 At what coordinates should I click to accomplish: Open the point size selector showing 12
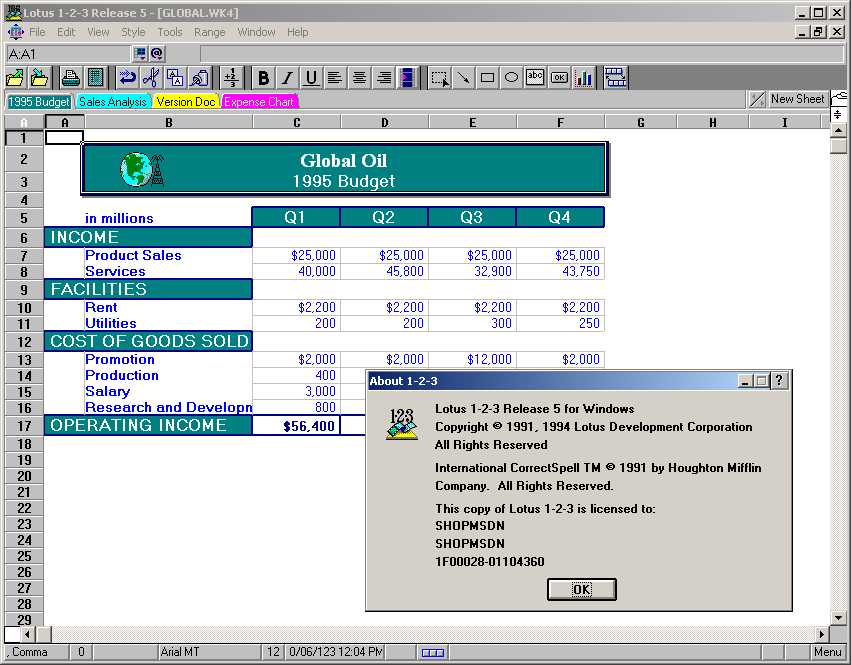(x=273, y=652)
